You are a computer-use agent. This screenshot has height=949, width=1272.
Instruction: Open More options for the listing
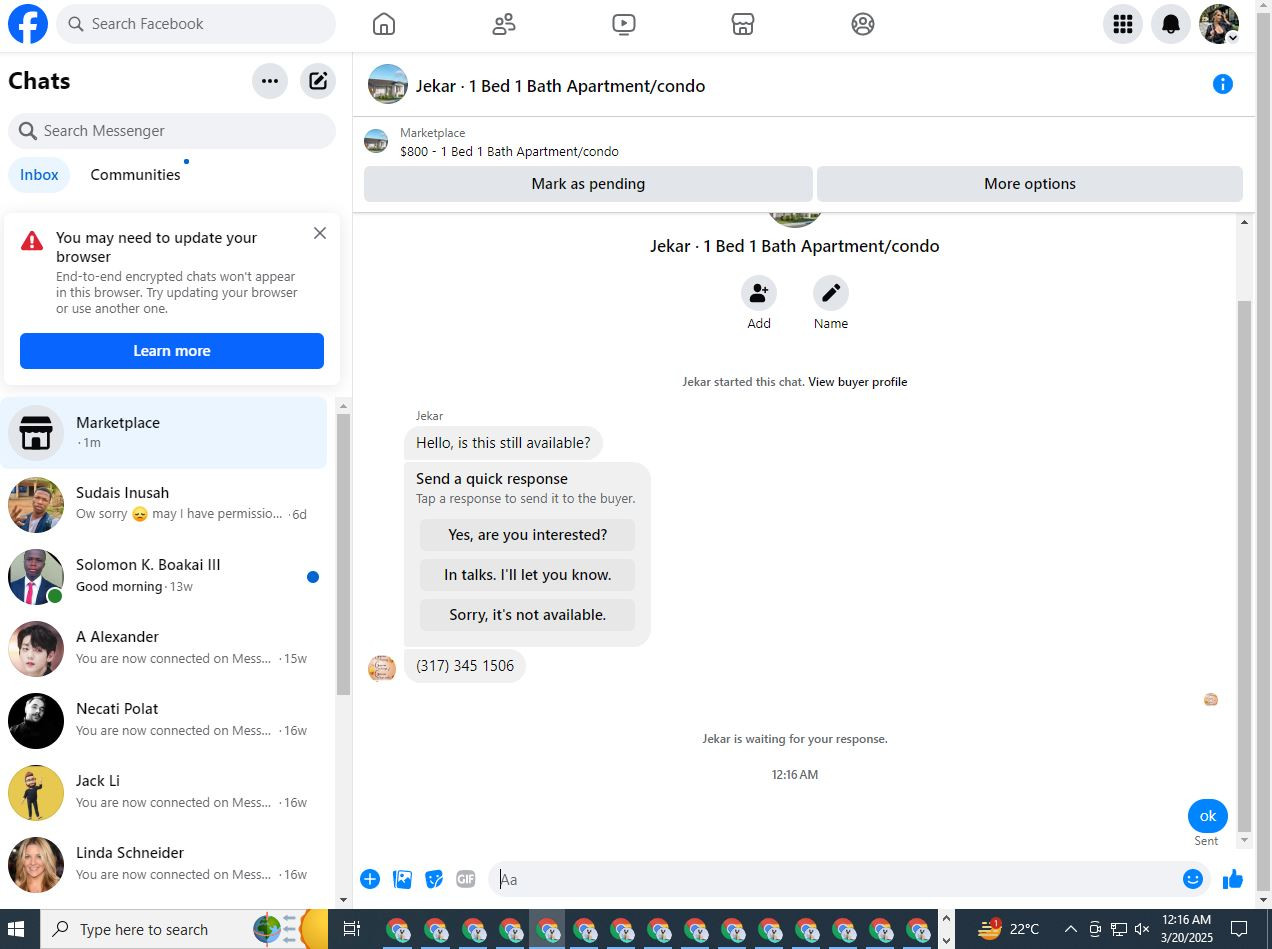pos(1030,184)
